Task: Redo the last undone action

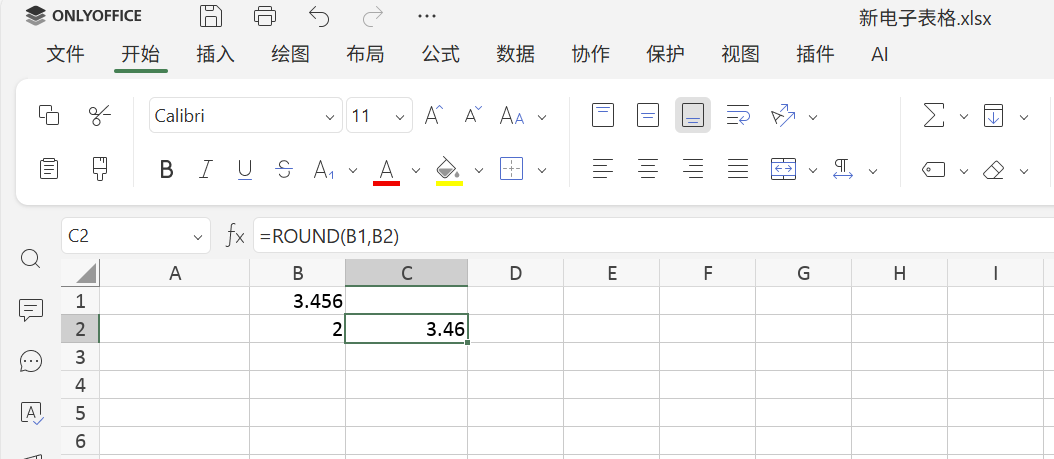Action: [373, 16]
